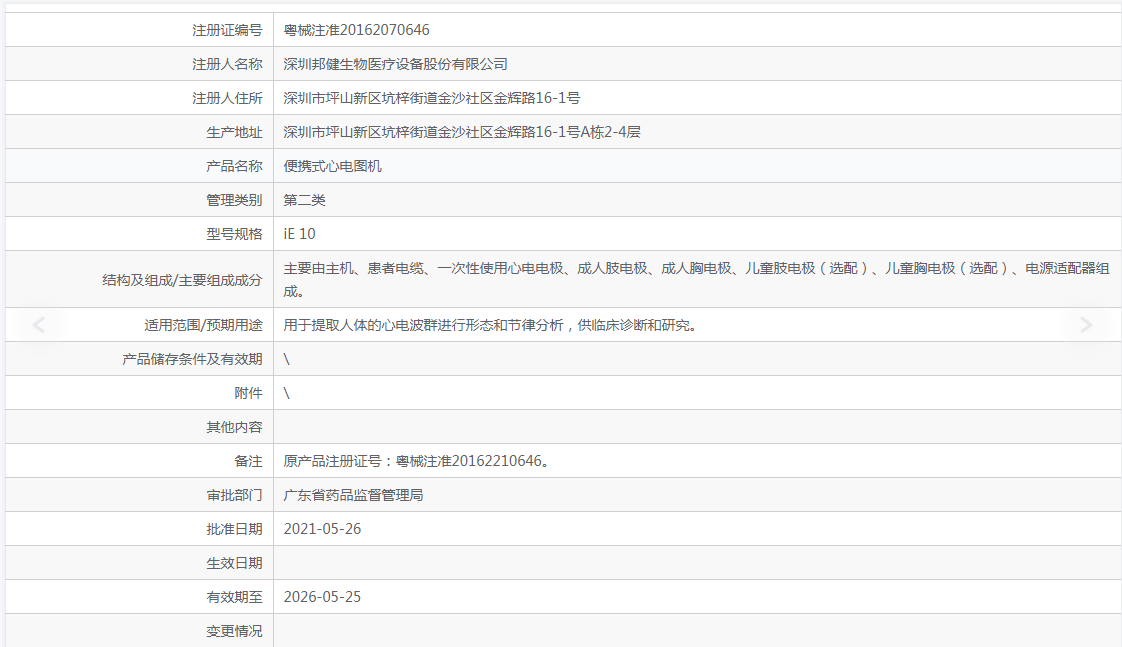Select approving department 广东省药品监督管理局
Viewport: 1122px width, 647px height.
353,495
